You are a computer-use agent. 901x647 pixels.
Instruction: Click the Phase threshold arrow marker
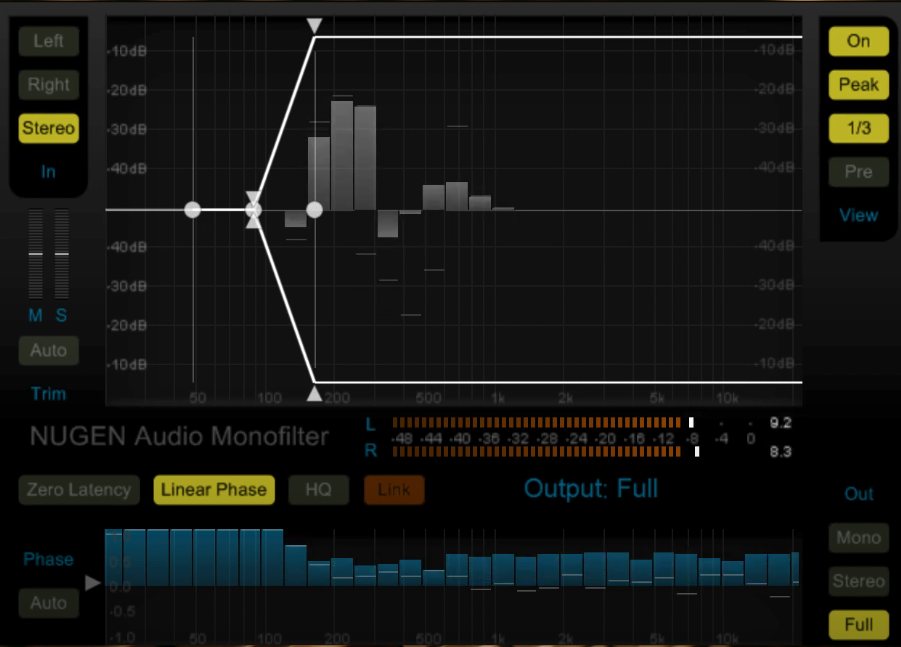pos(93,583)
